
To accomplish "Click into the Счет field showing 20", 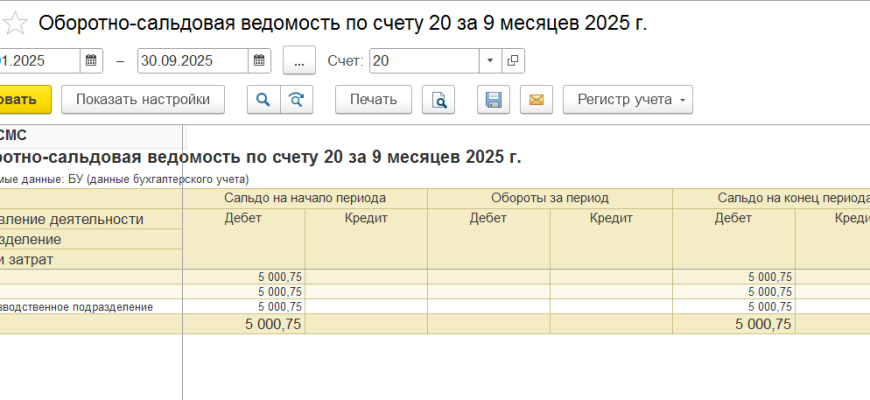I will click(423, 61).
